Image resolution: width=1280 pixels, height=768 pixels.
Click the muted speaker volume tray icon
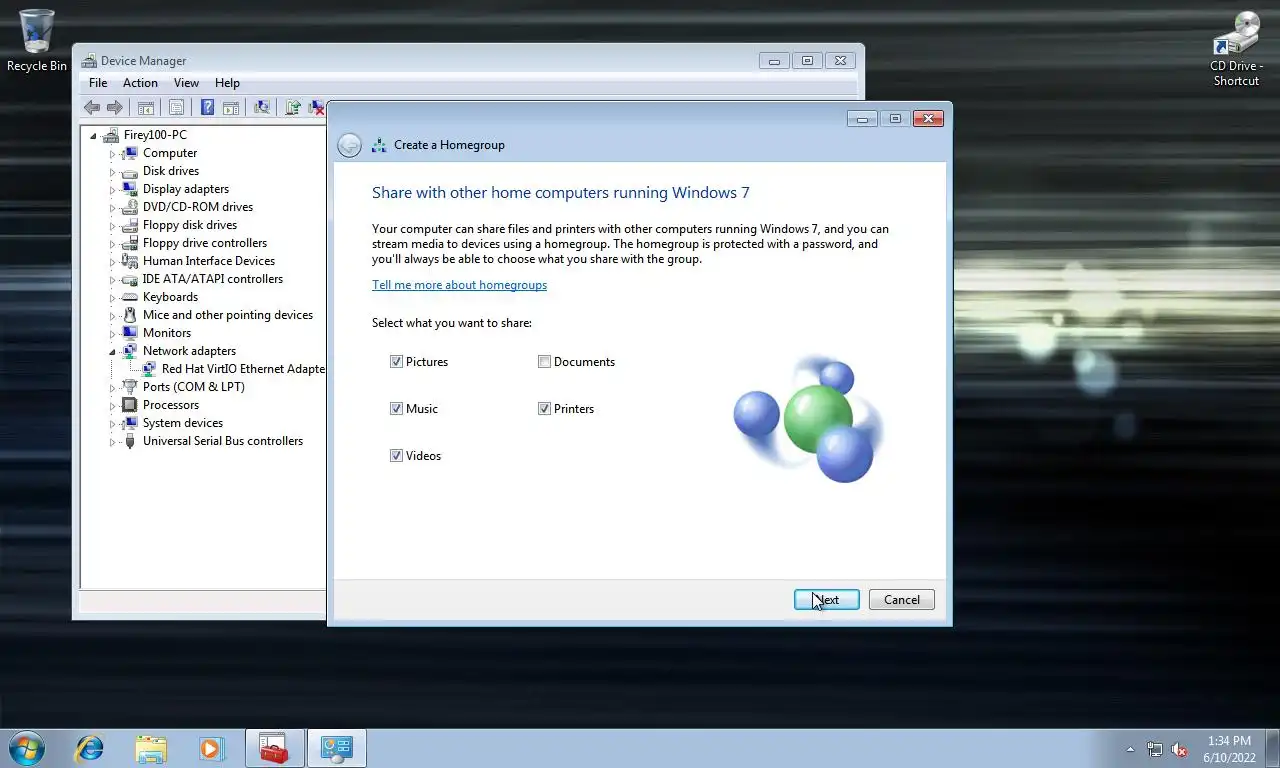(x=1180, y=749)
